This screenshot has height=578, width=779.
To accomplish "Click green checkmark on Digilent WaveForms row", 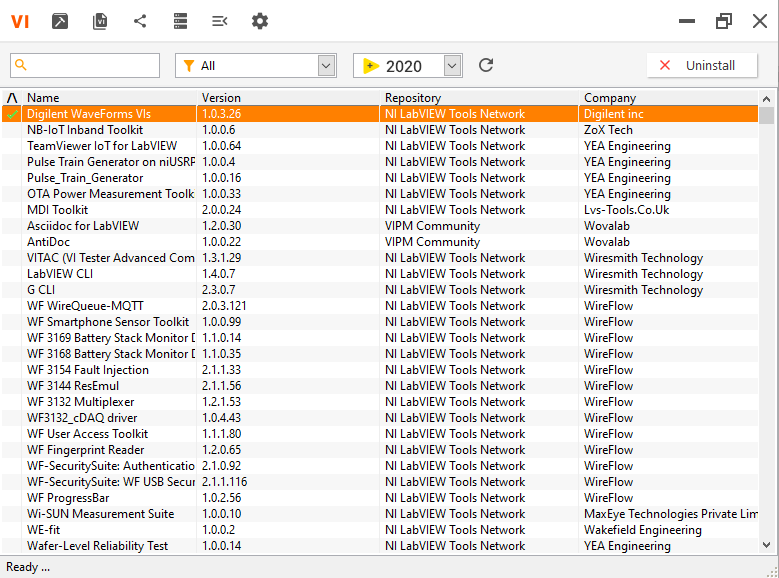I will click(x=12, y=114).
